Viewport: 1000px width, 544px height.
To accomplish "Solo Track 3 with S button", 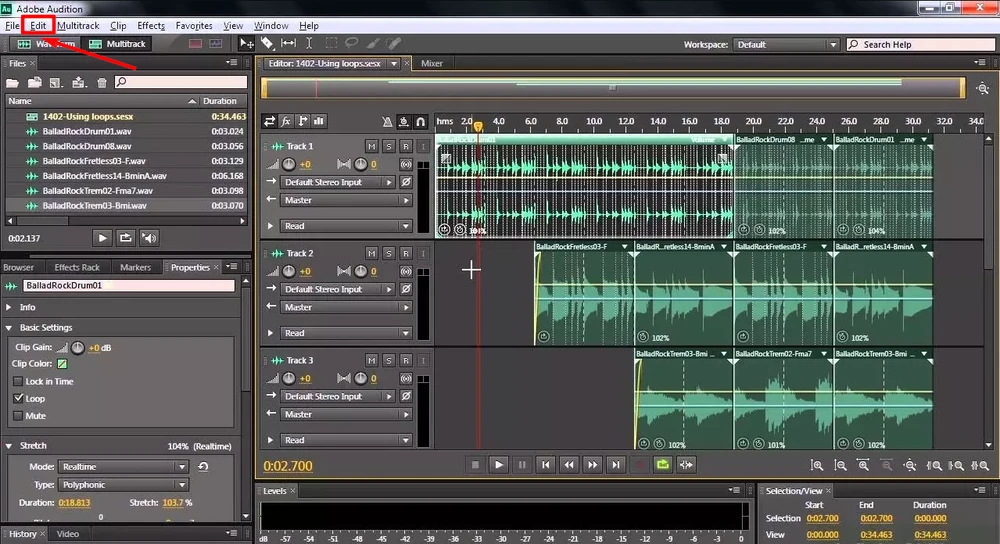I will 388,360.
